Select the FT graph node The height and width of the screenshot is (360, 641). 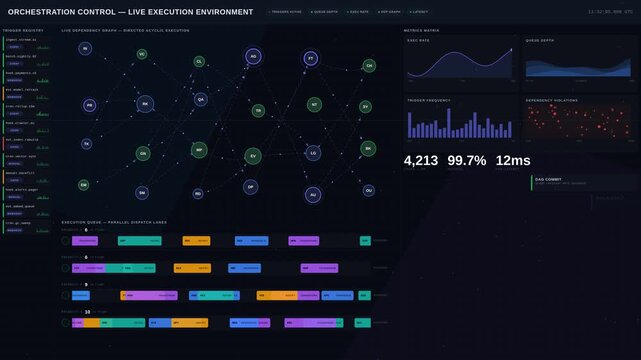311,58
